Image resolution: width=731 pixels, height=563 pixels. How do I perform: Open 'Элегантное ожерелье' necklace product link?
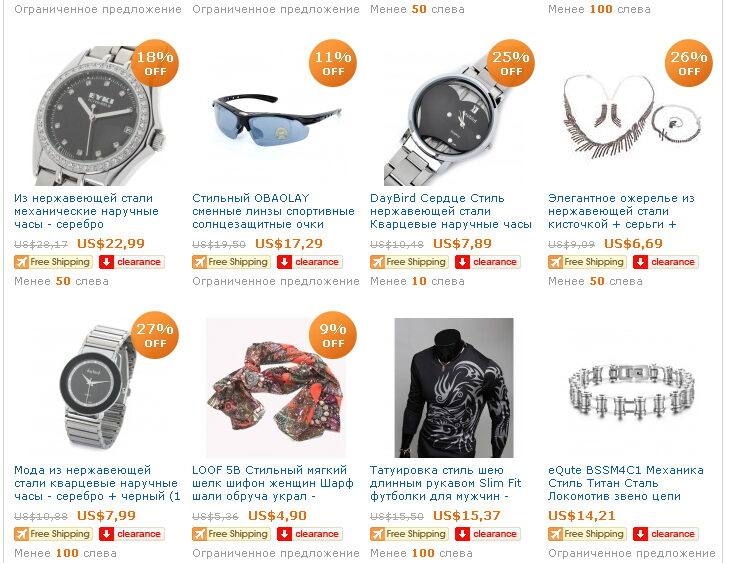tap(621, 211)
